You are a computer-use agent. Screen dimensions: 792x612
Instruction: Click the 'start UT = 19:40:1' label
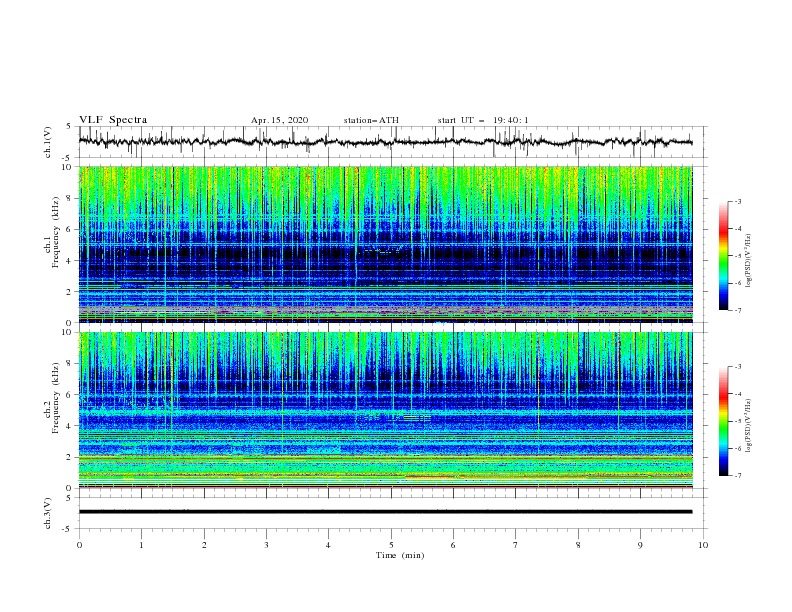[x=483, y=120]
